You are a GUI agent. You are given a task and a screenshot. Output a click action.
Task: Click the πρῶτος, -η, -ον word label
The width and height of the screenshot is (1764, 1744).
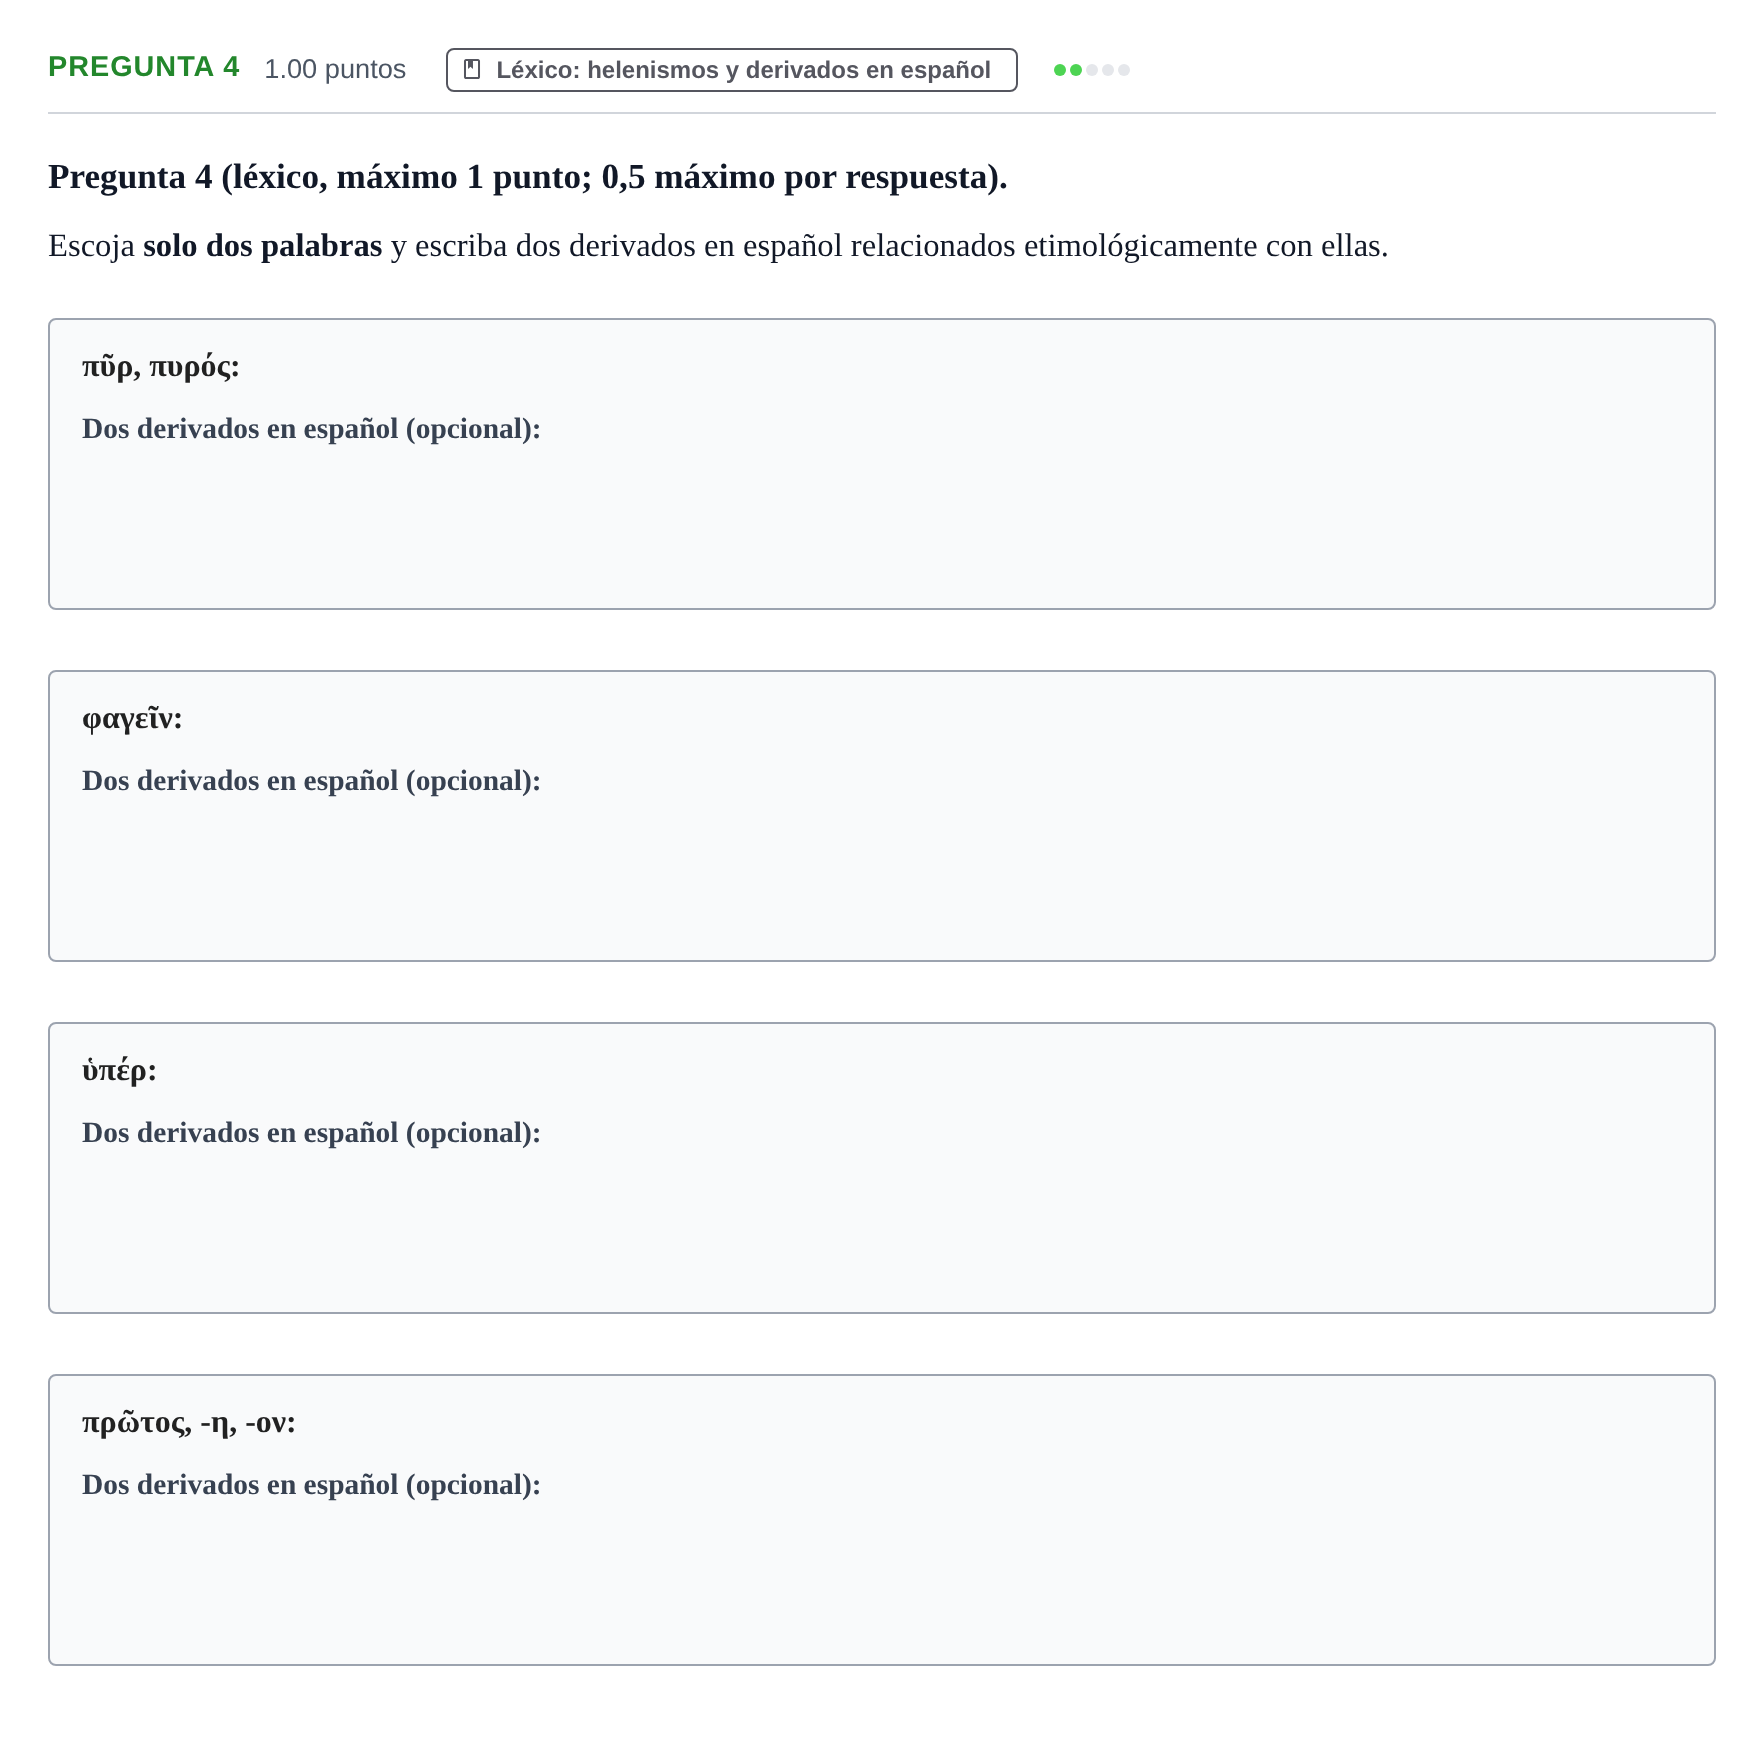[189, 1423]
